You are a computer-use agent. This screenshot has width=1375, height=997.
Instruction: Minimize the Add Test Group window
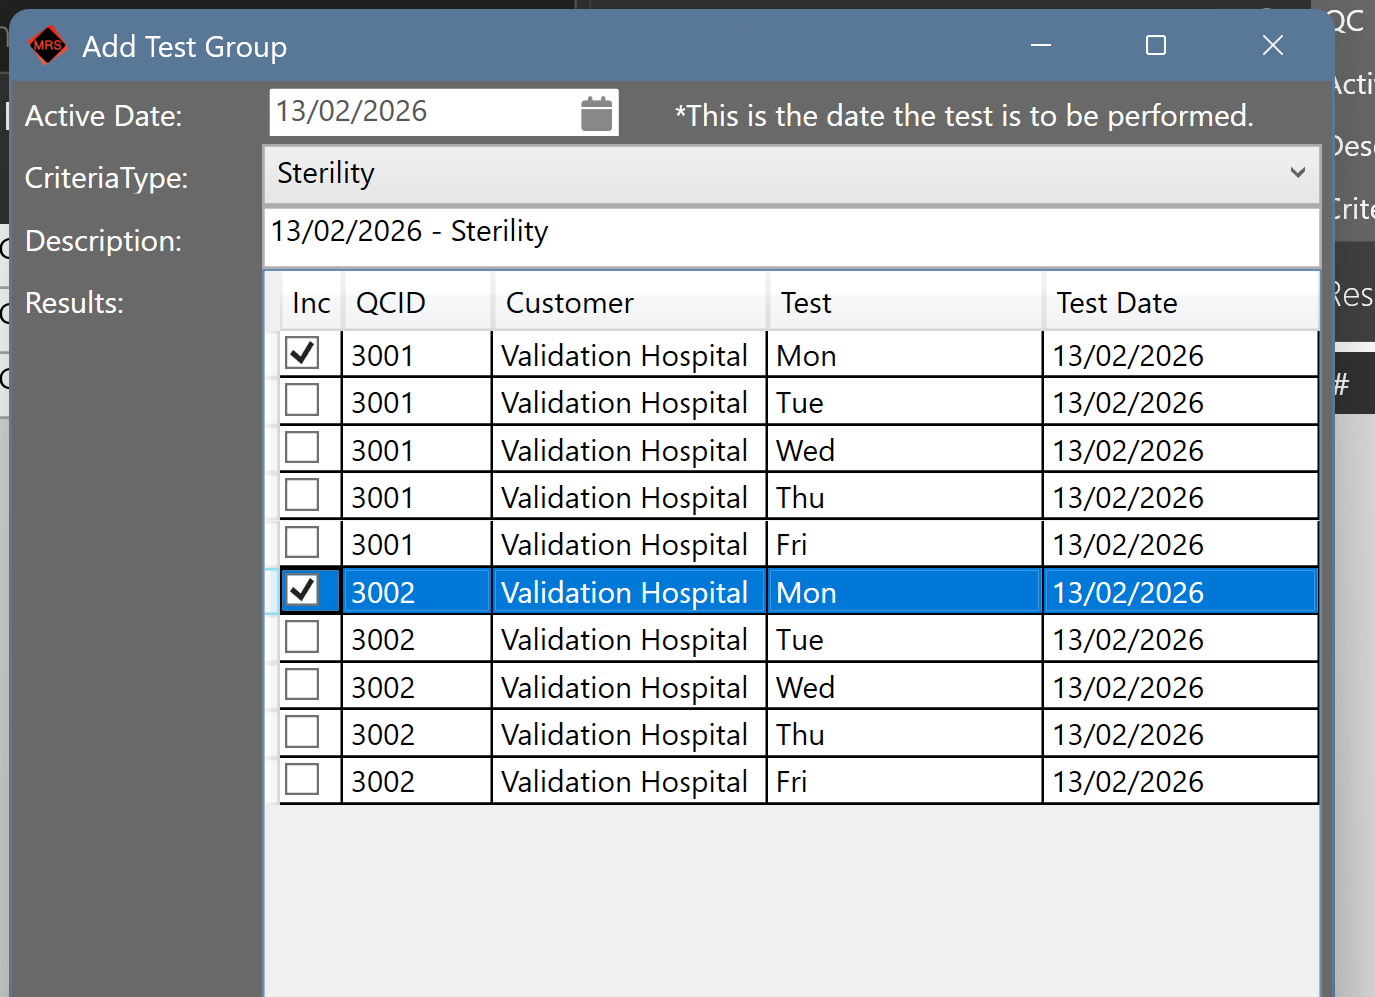pos(1041,45)
